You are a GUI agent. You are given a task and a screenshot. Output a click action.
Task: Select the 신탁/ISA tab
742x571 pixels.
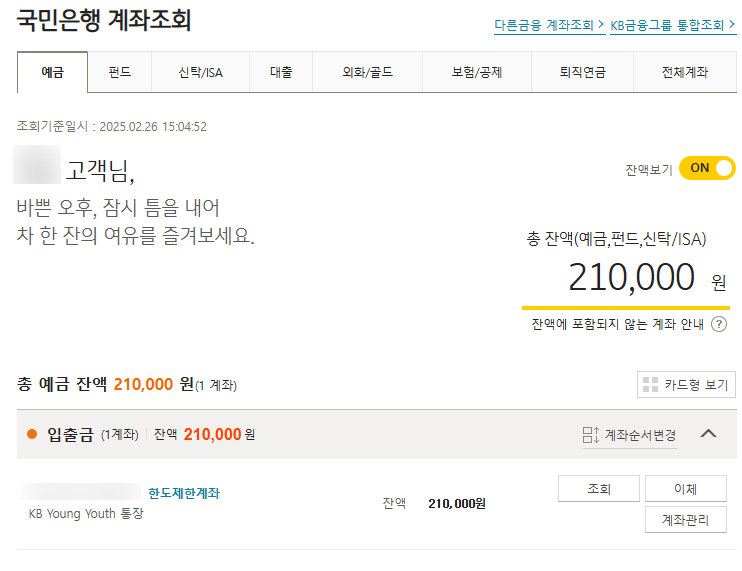(200, 72)
